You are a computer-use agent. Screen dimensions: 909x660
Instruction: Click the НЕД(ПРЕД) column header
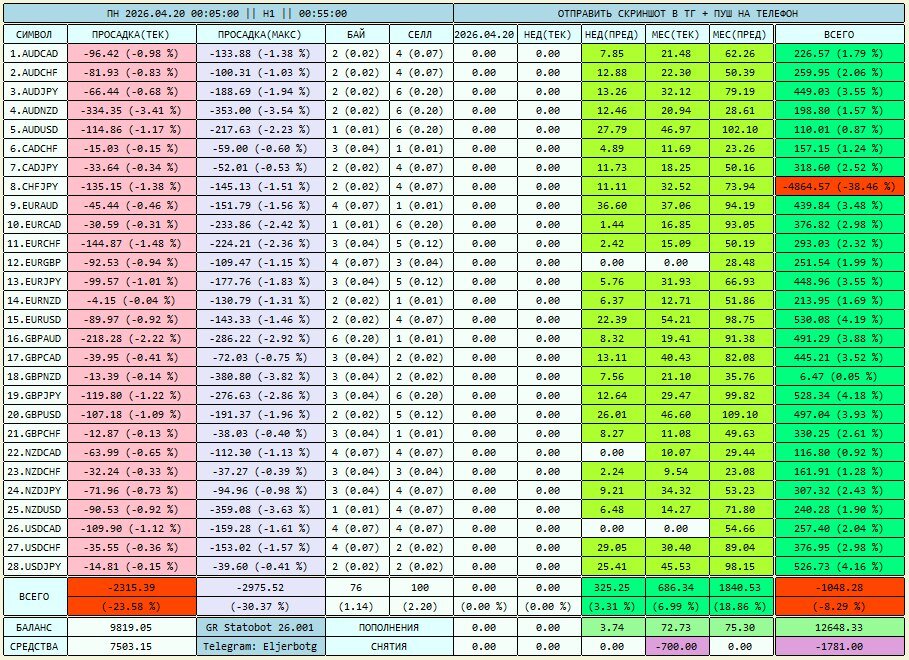[x=612, y=34]
